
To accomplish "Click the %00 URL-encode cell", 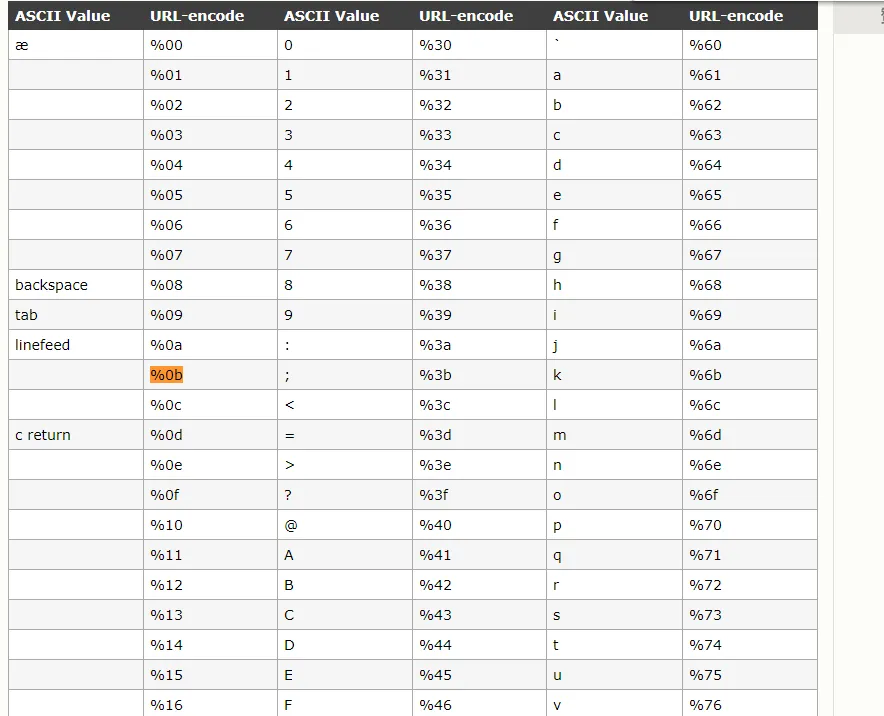I will pyautogui.click(x=167, y=45).
